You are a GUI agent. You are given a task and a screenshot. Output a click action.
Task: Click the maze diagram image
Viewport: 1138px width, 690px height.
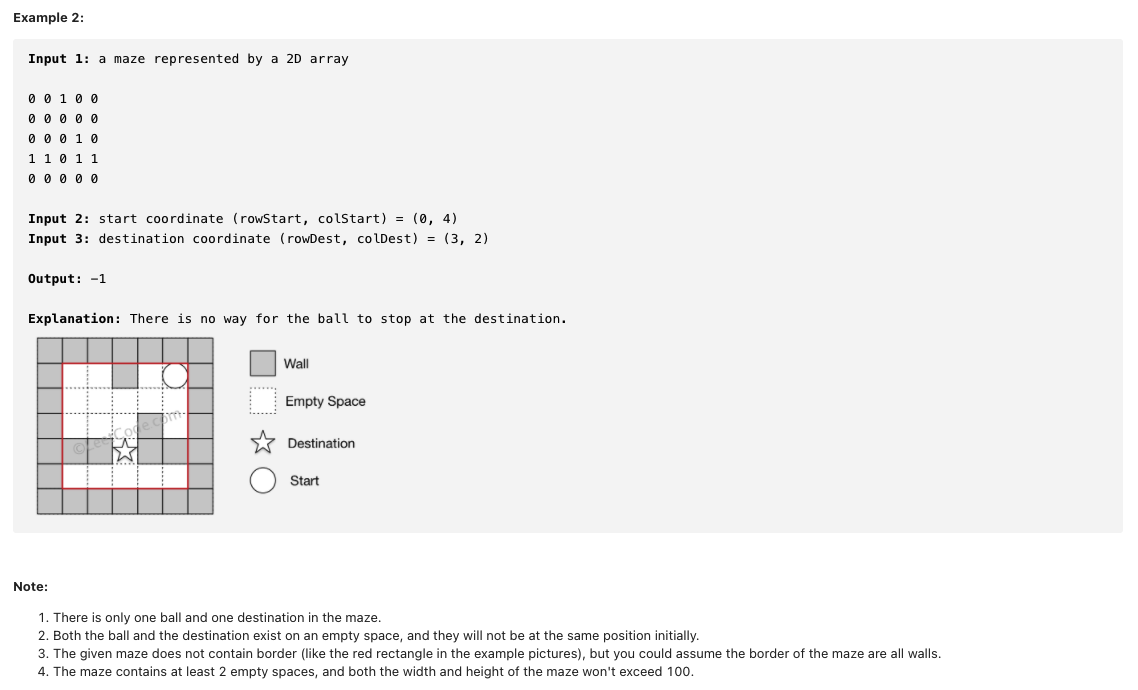click(x=125, y=426)
